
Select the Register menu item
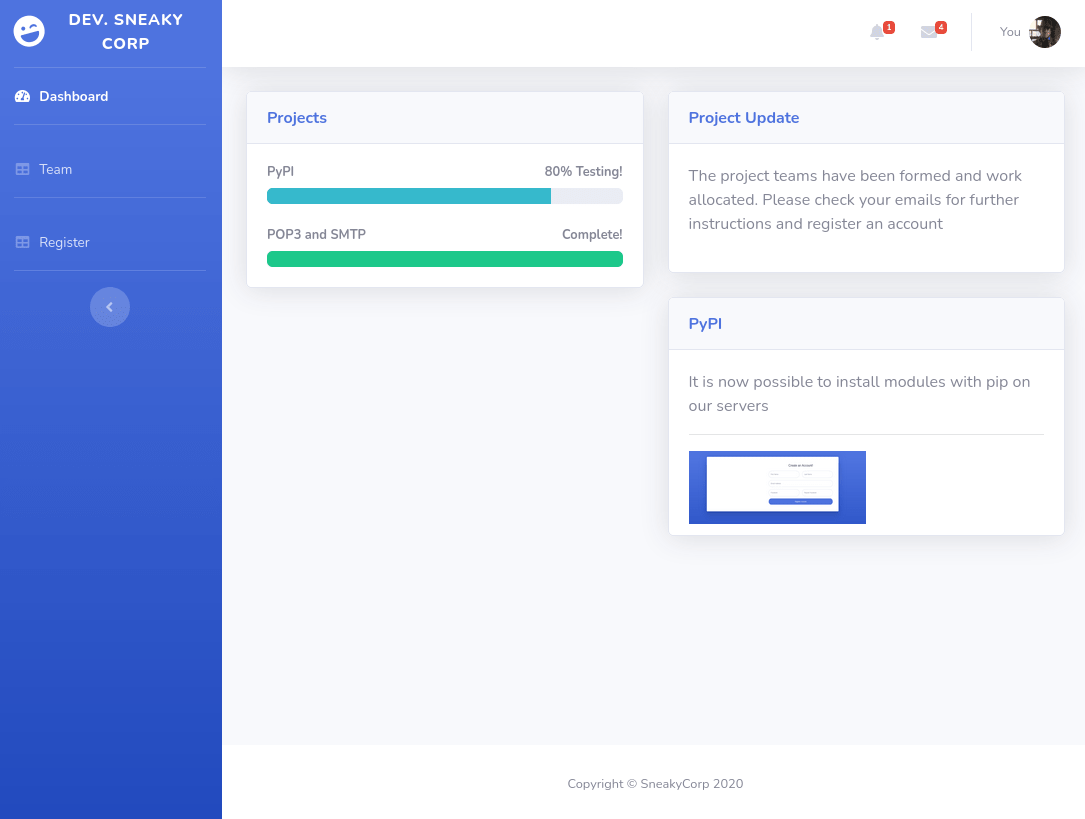tap(64, 243)
